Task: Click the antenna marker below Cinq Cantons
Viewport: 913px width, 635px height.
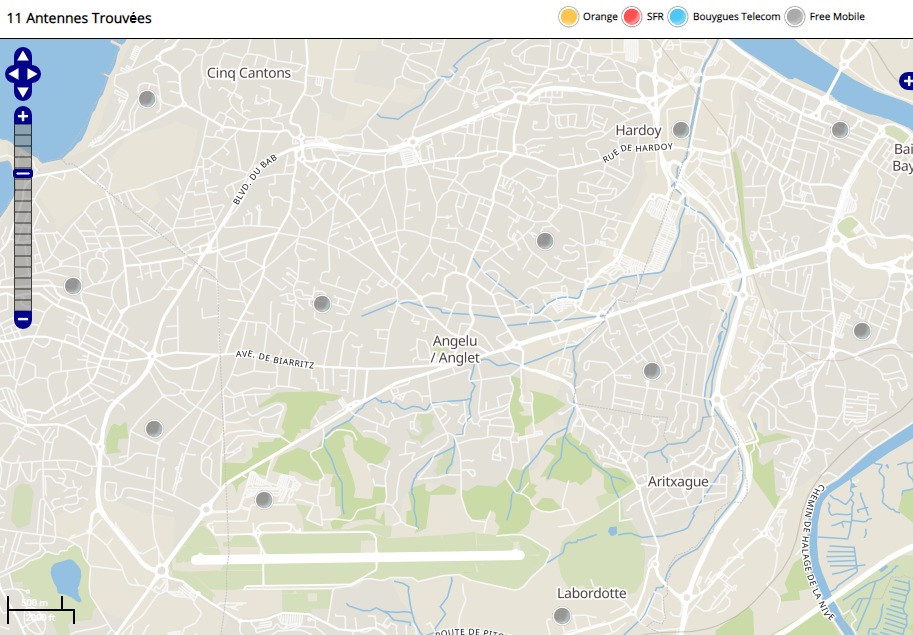Action: pos(147,99)
